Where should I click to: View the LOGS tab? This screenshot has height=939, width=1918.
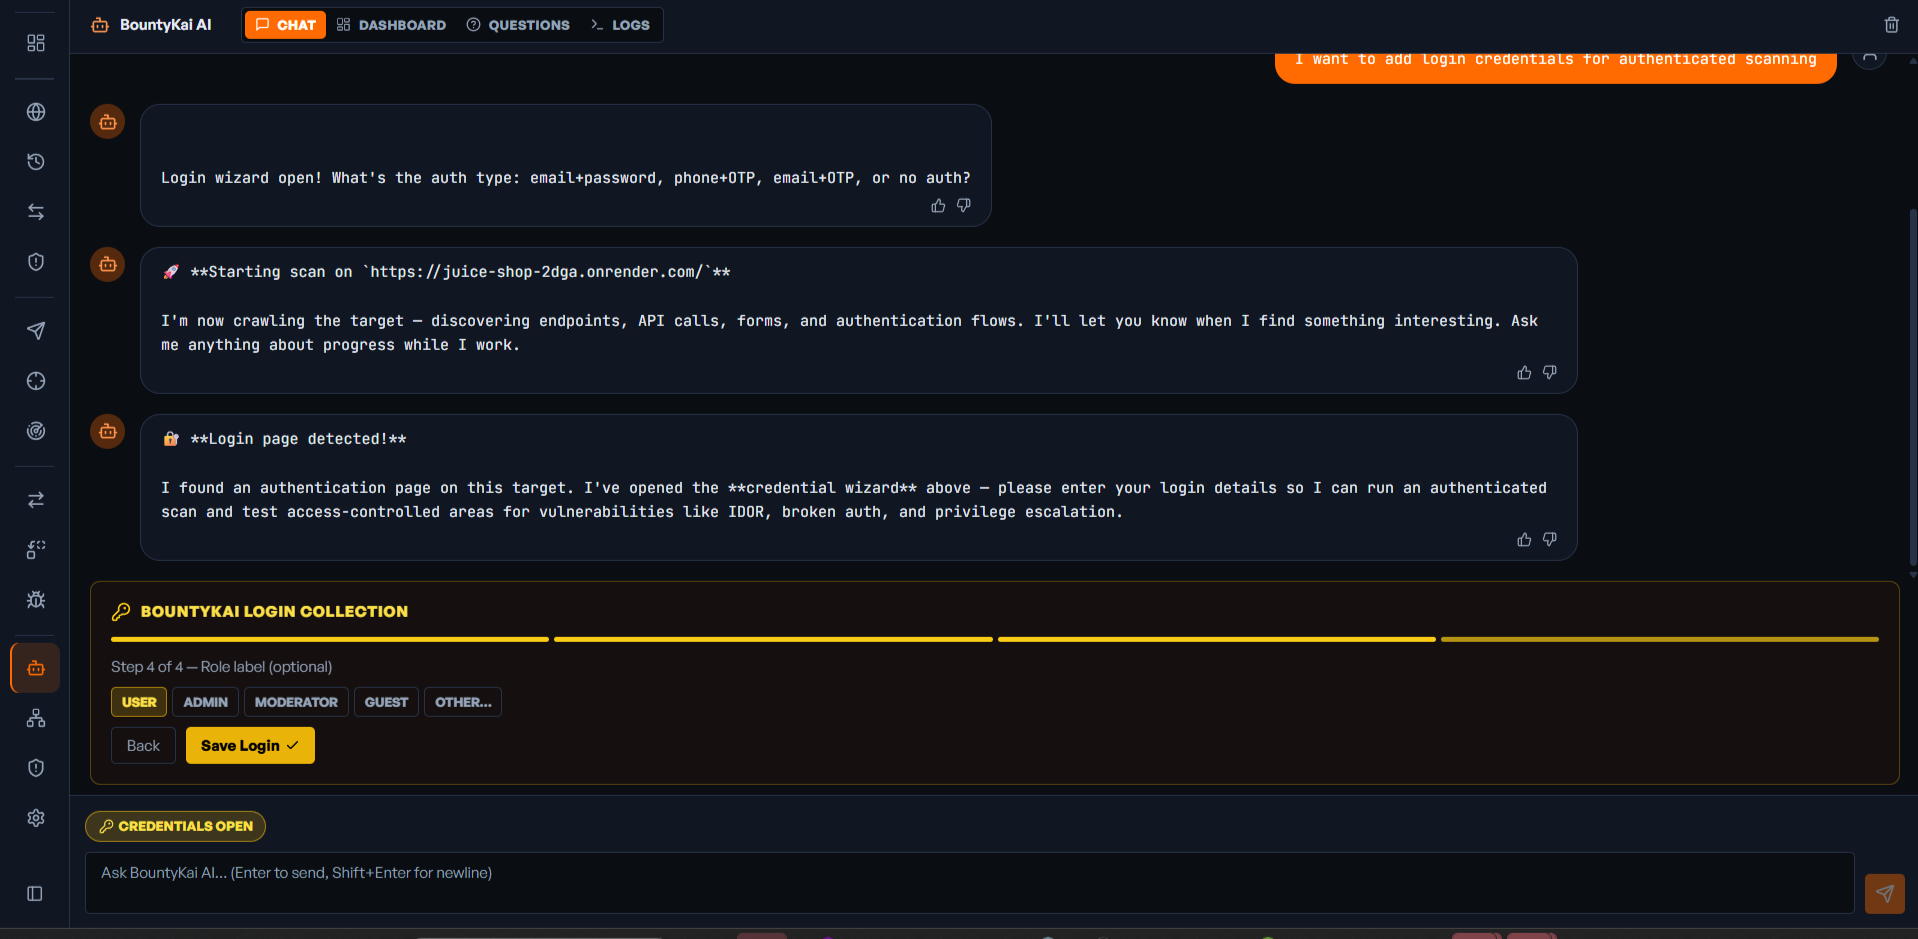[620, 25]
